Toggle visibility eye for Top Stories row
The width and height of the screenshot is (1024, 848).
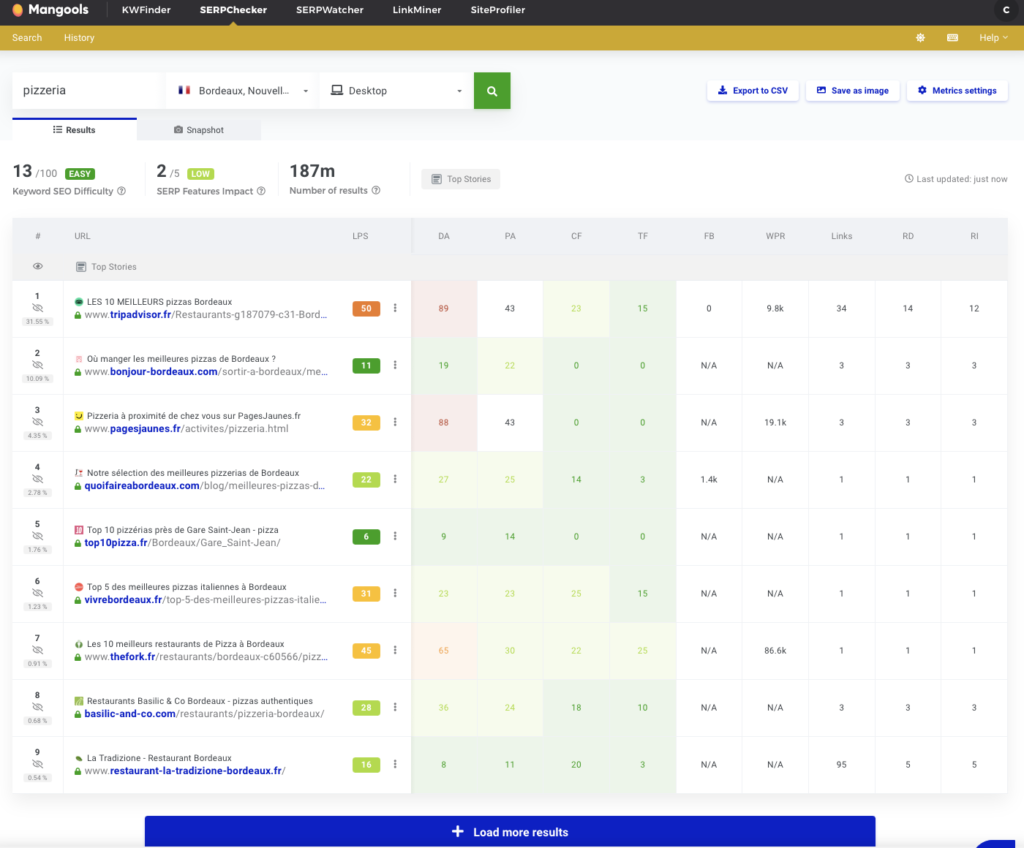click(x=38, y=267)
